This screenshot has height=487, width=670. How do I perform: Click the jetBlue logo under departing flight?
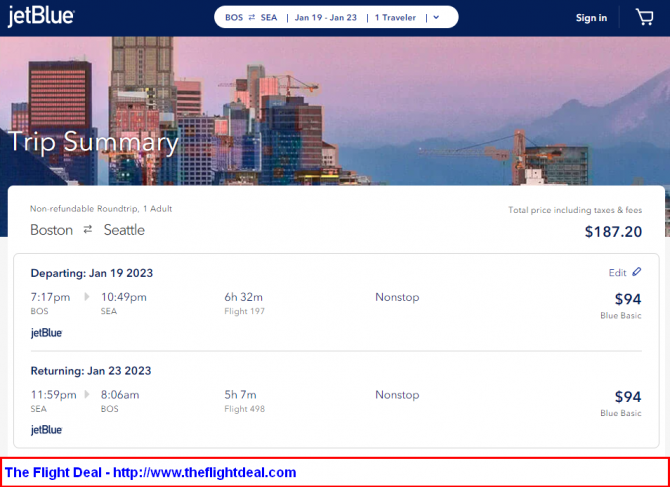(x=47, y=333)
